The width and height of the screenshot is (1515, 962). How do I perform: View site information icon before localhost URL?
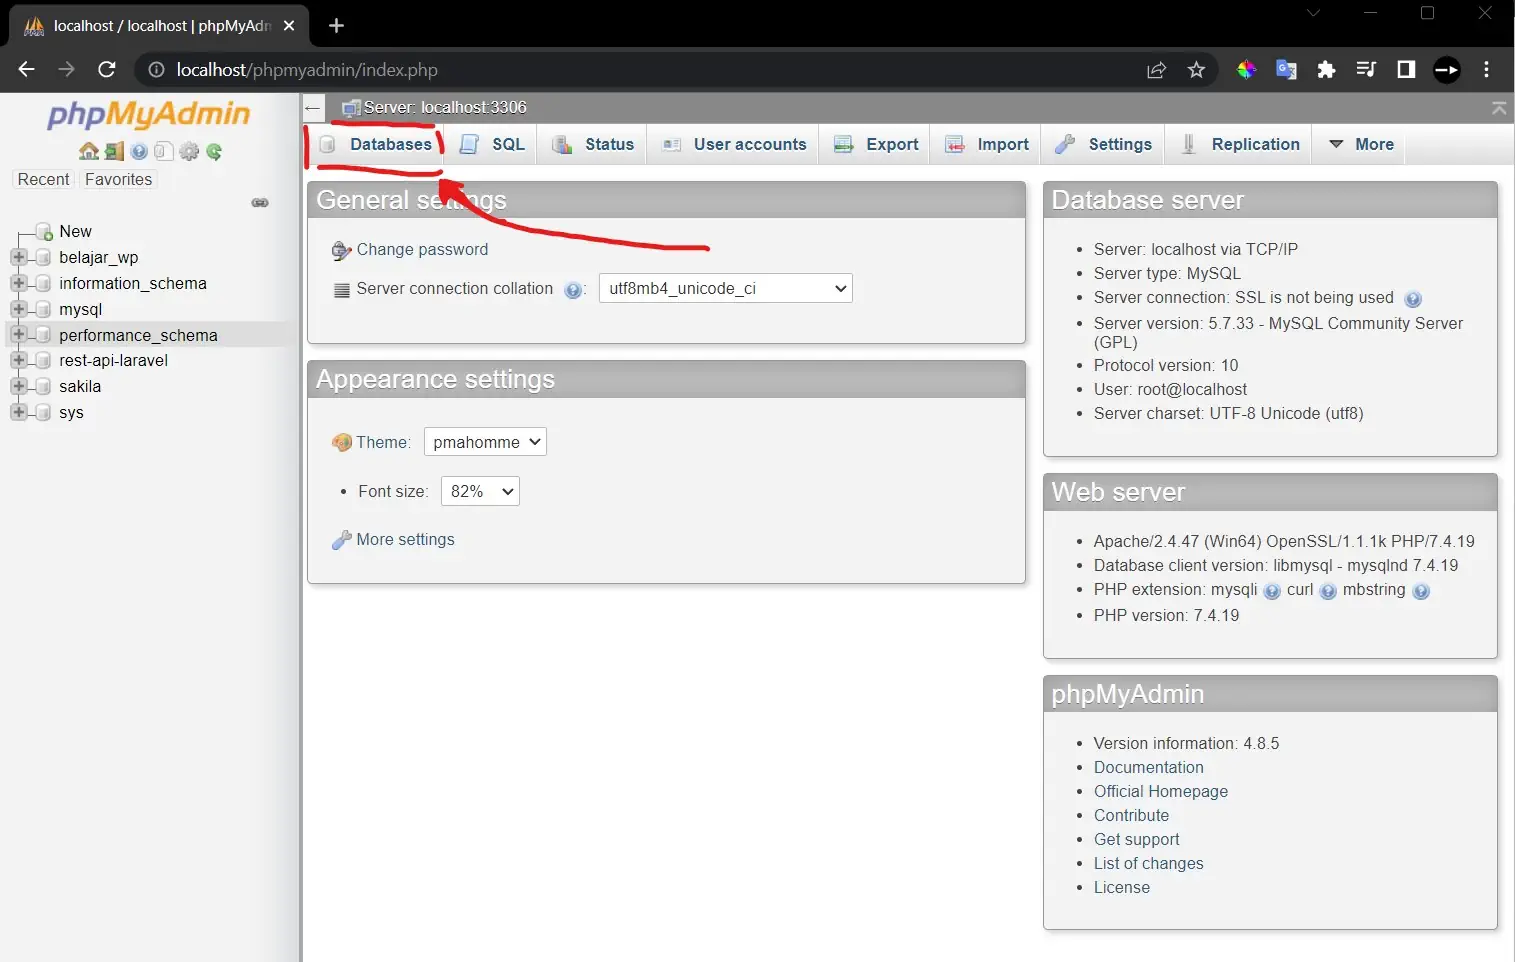coord(156,70)
